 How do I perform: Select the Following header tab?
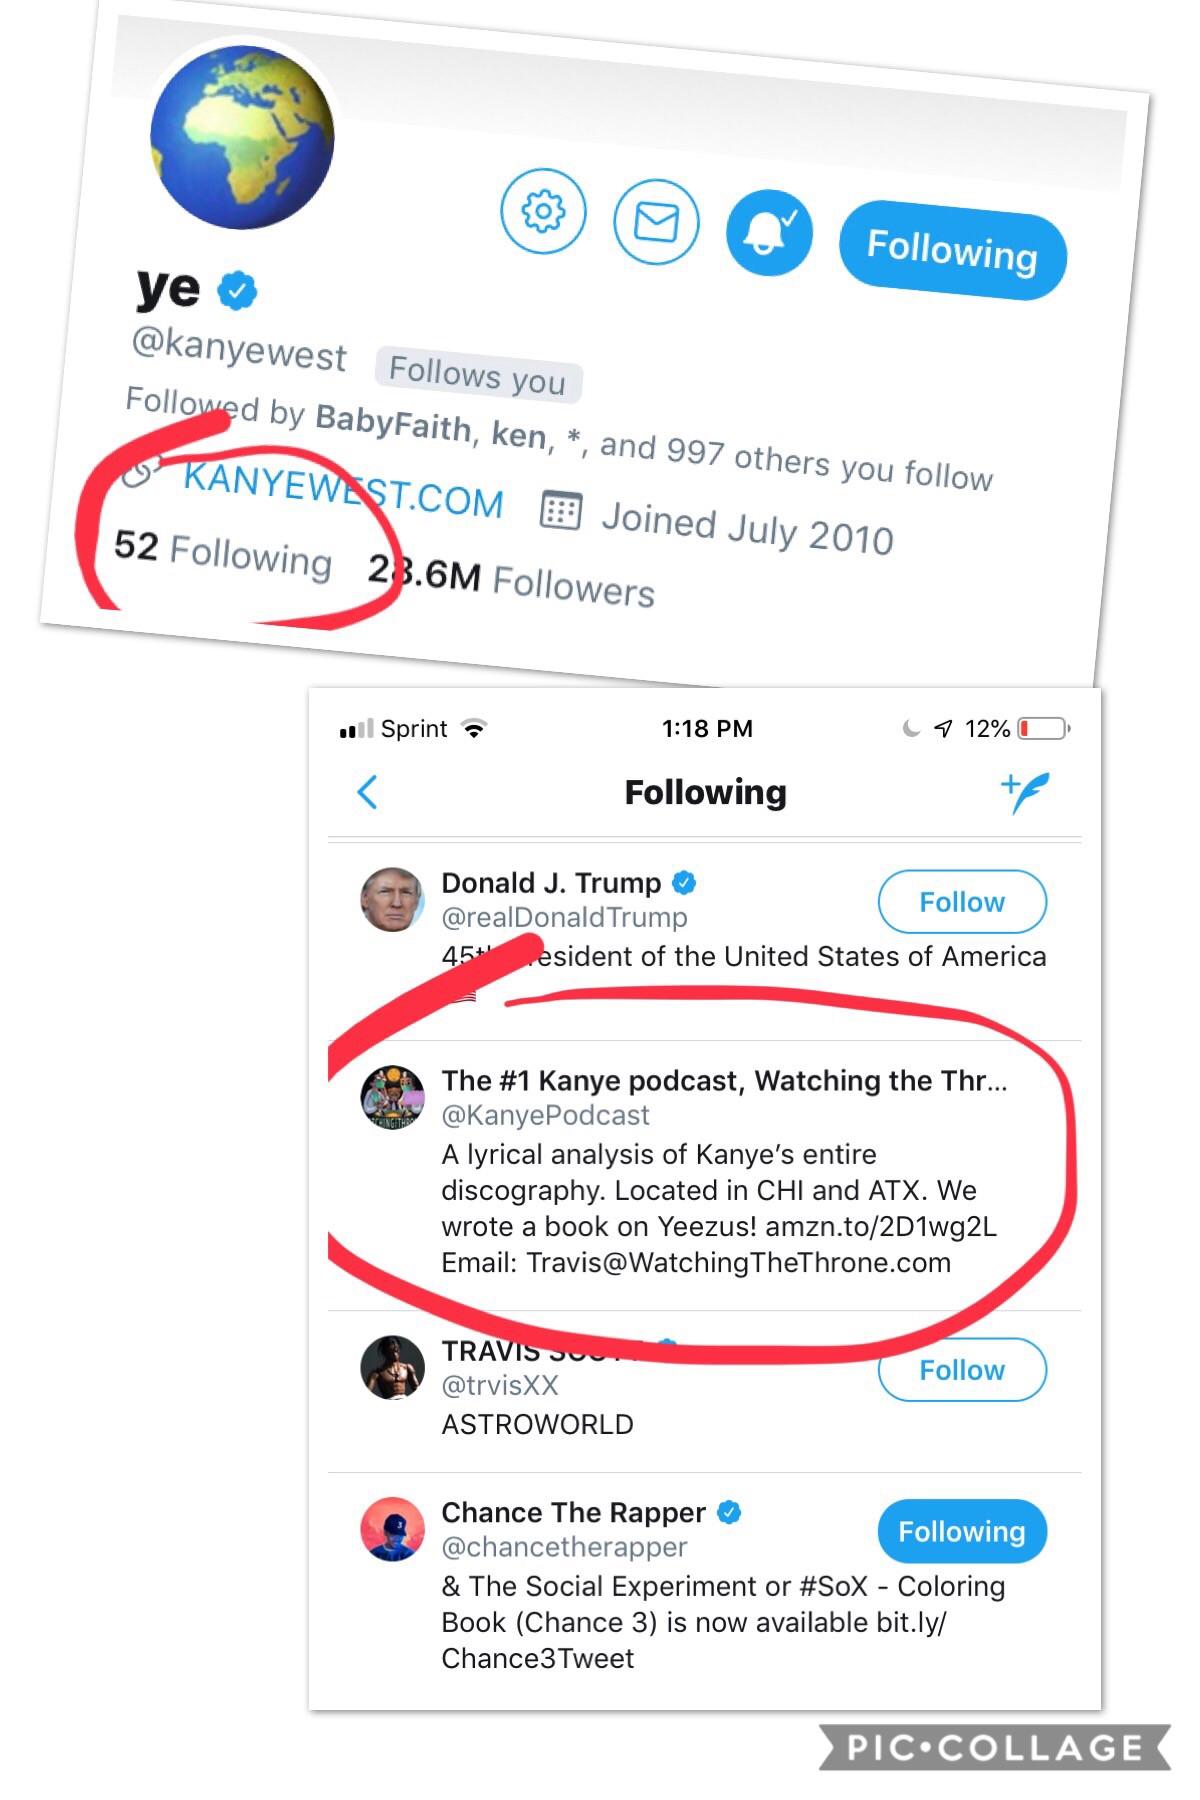coord(706,792)
